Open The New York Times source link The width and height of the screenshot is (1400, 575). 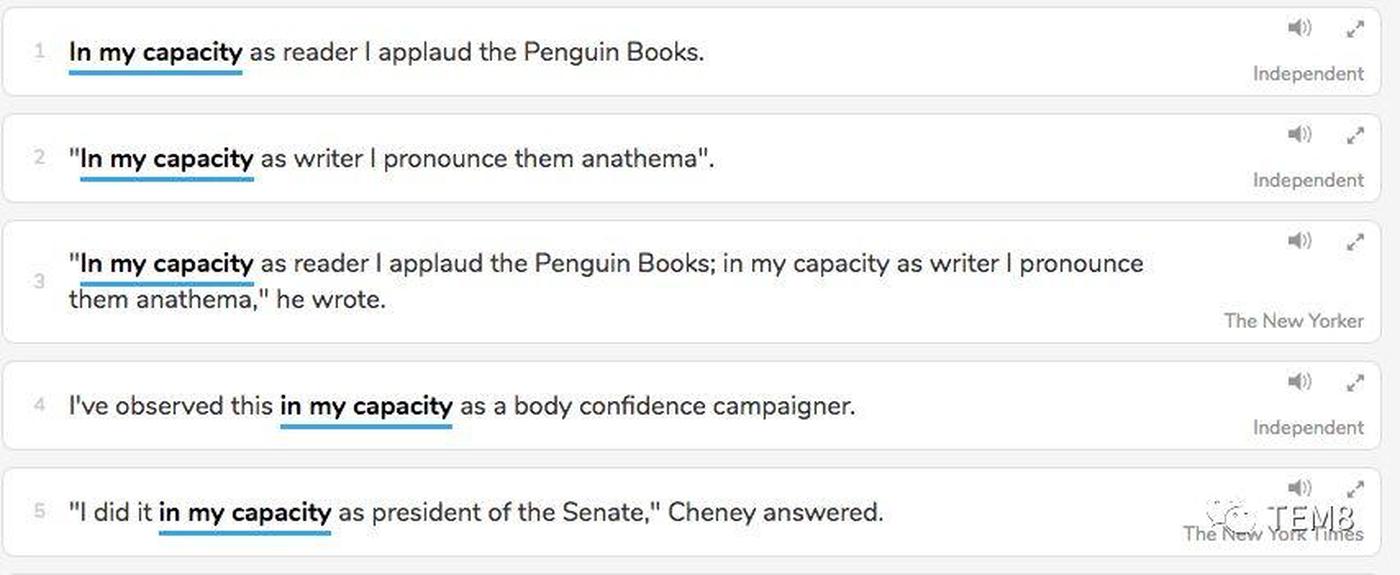1273,534
